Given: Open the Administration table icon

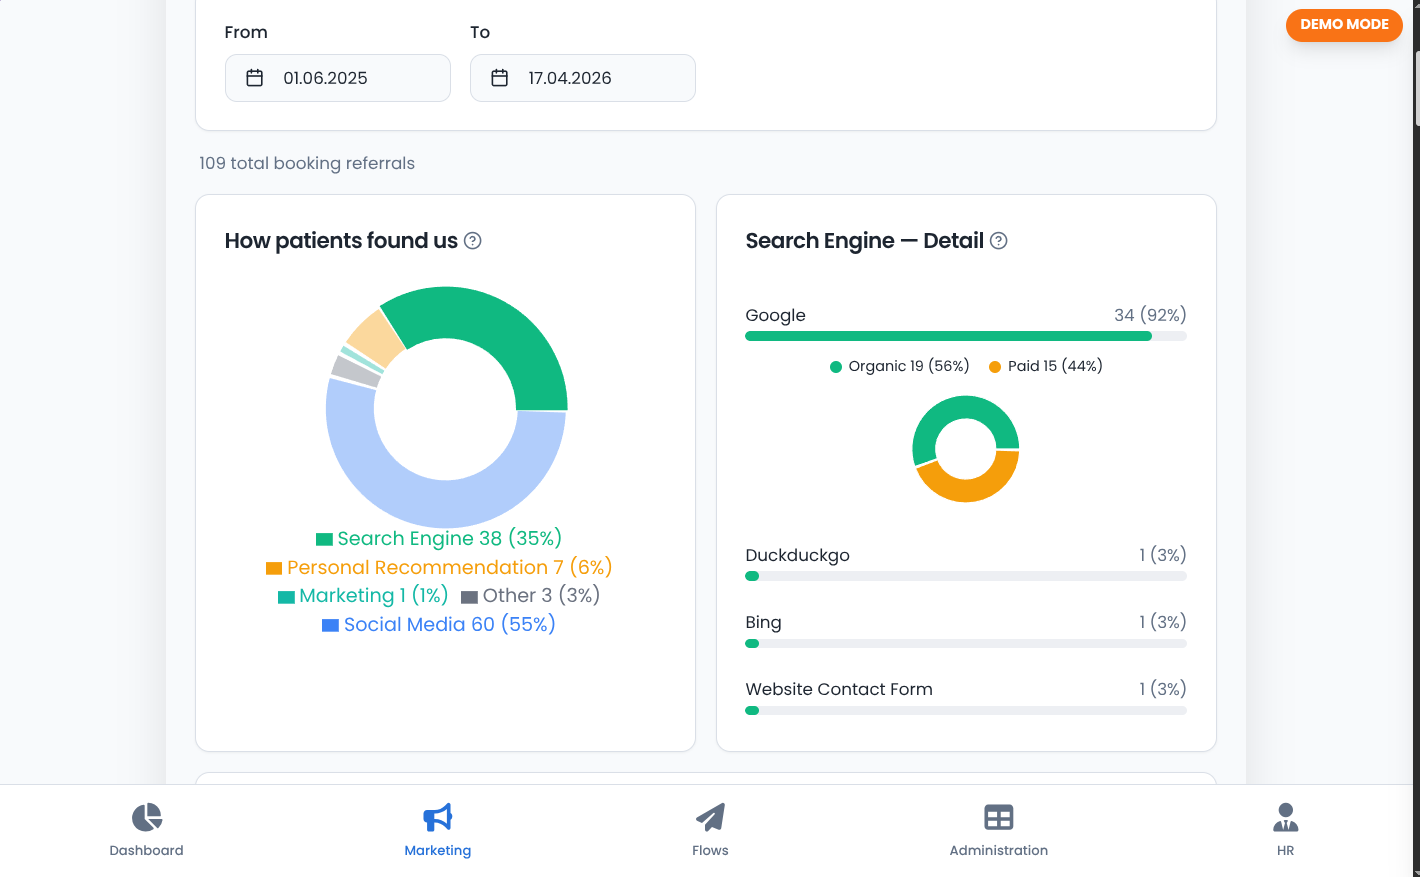Looking at the screenshot, I should coord(999,817).
